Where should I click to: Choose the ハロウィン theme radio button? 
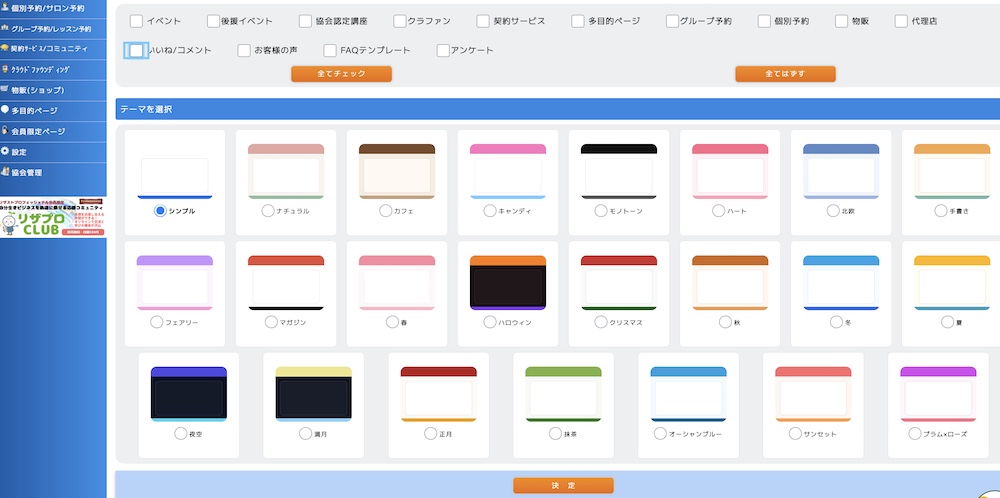click(x=490, y=322)
